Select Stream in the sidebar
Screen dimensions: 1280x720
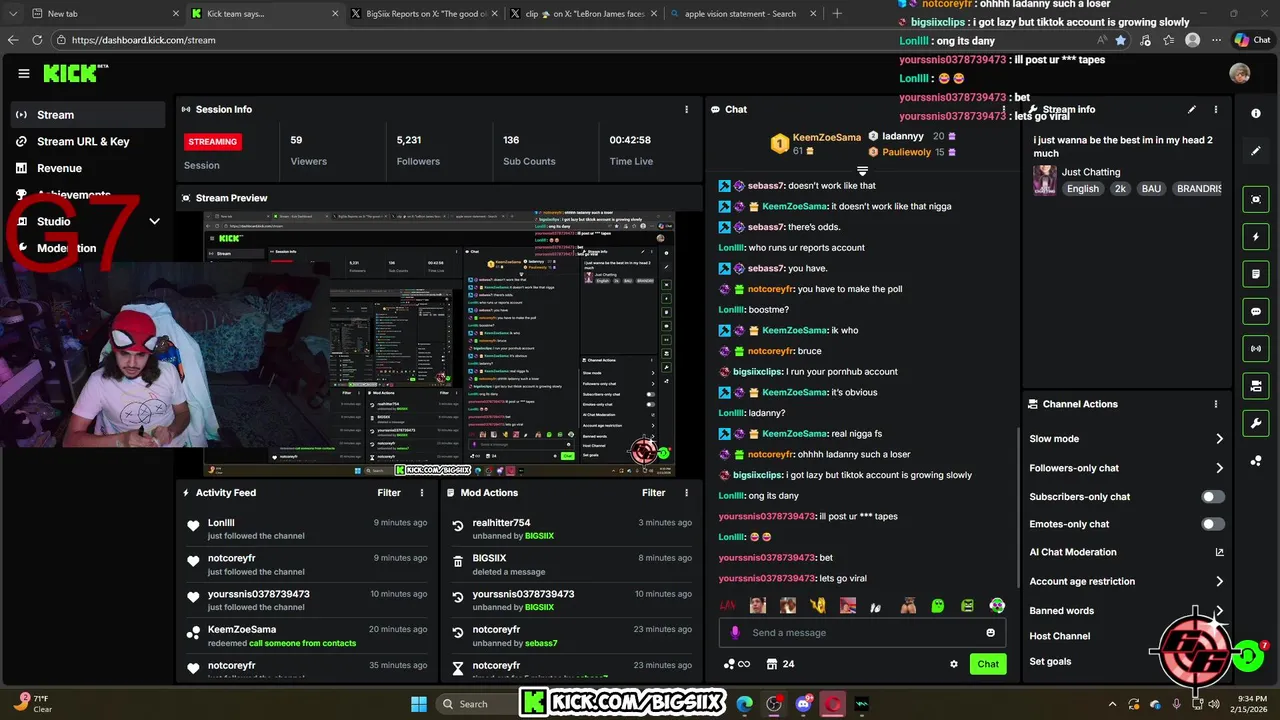88,115
